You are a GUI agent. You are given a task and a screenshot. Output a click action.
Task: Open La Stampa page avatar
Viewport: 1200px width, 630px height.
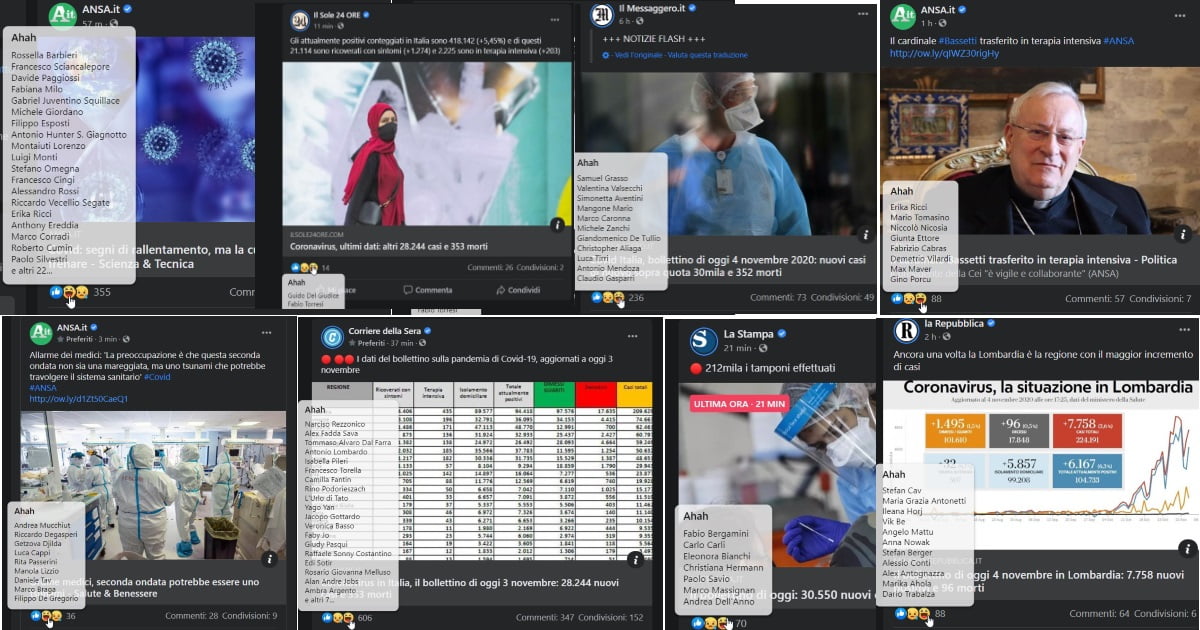coord(703,340)
